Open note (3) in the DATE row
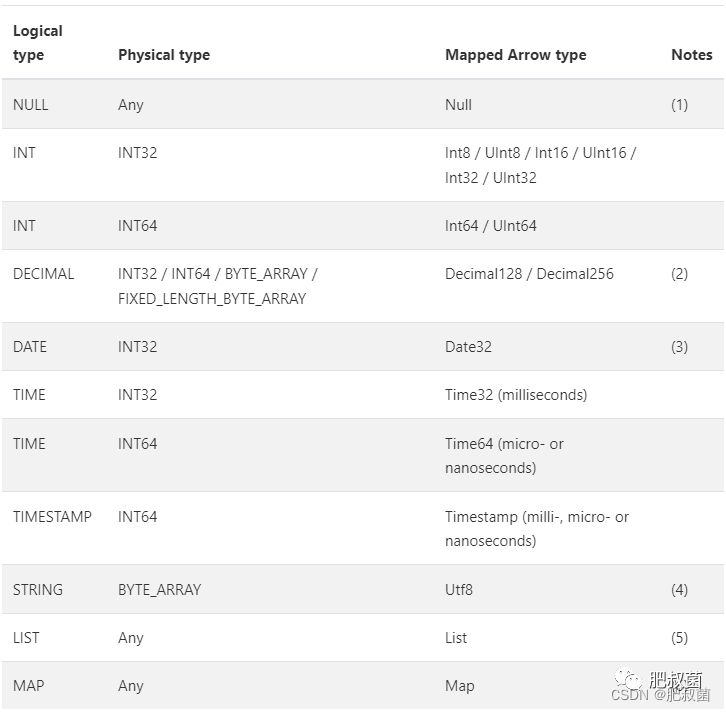 coord(679,347)
